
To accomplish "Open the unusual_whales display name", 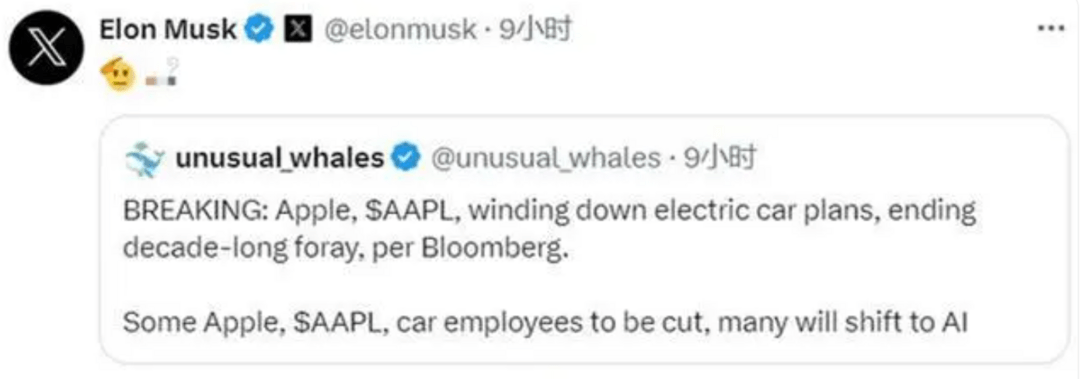I will [280, 158].
